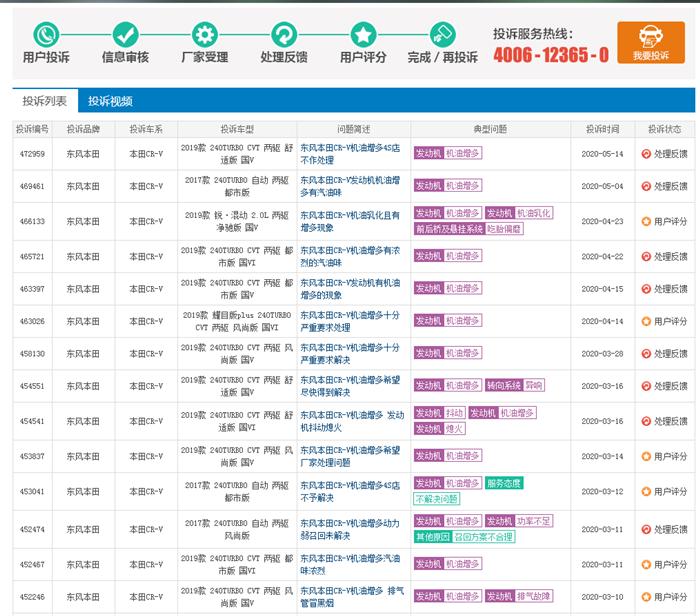This screenshot has height=616, width=700.
Task: Open complaint 东风本田CR-V机油增多动力弱召回未解决
Action: tap(350, 529)
